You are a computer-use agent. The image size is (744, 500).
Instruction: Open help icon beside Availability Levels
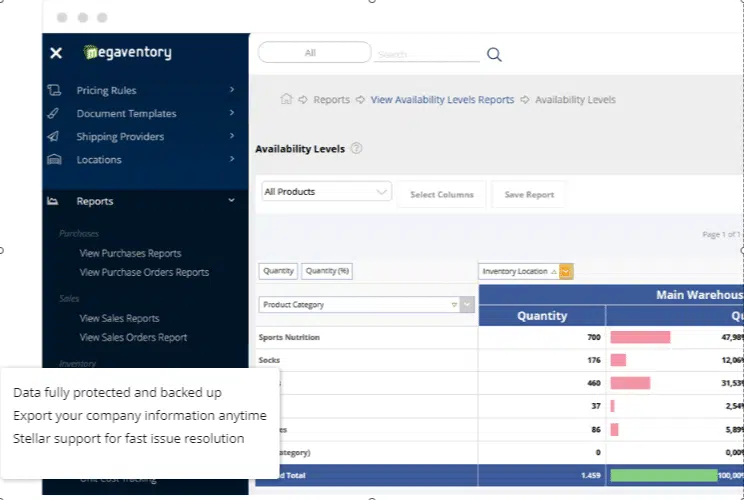[356, 148]
